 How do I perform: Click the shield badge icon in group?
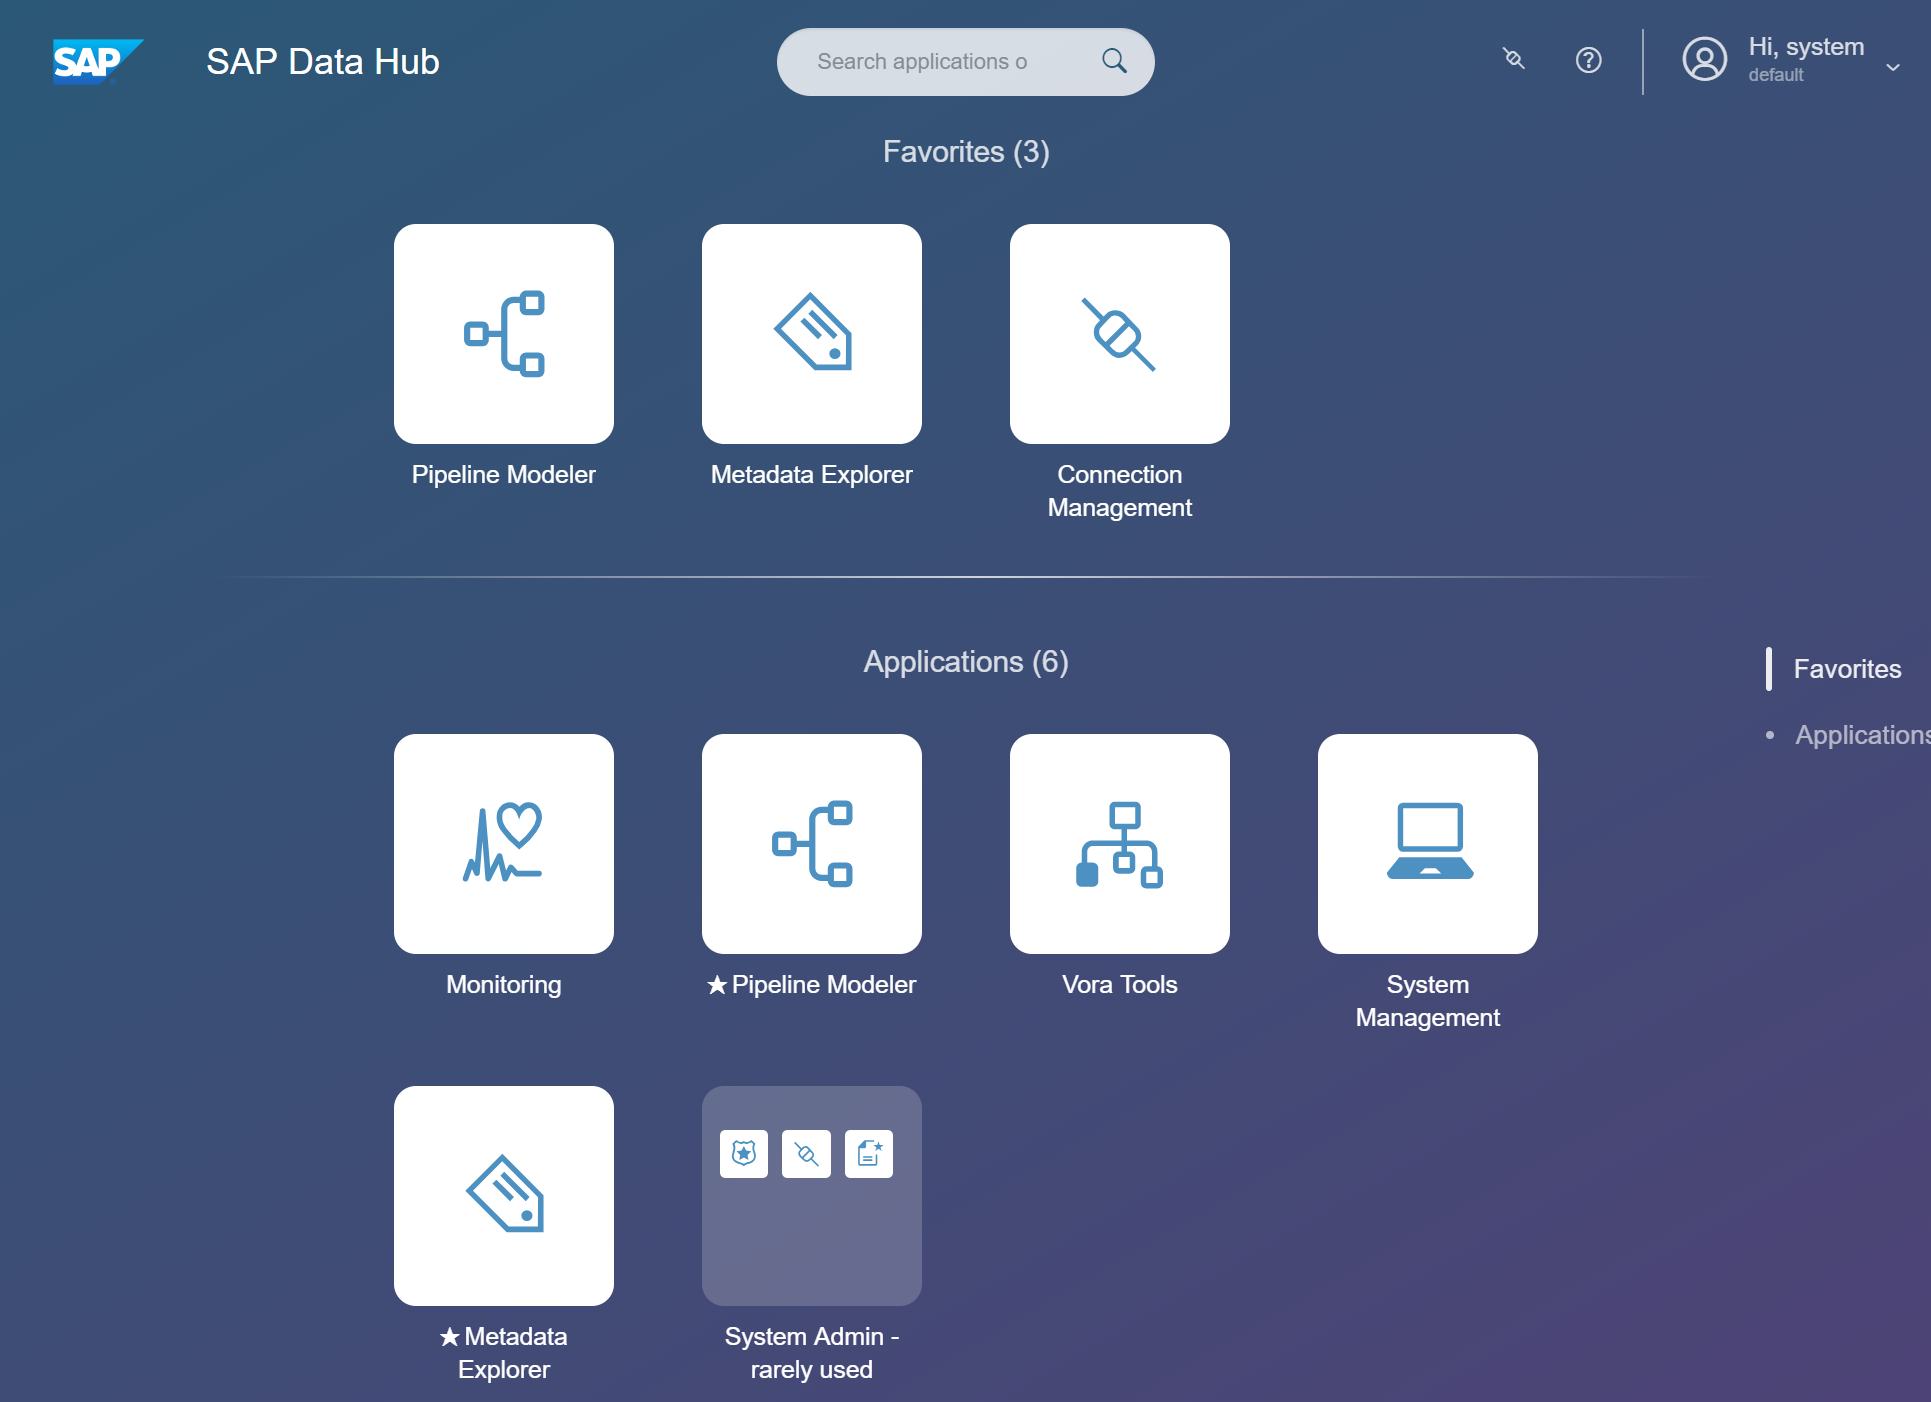pyautogui.click(x=744, y=1154)
